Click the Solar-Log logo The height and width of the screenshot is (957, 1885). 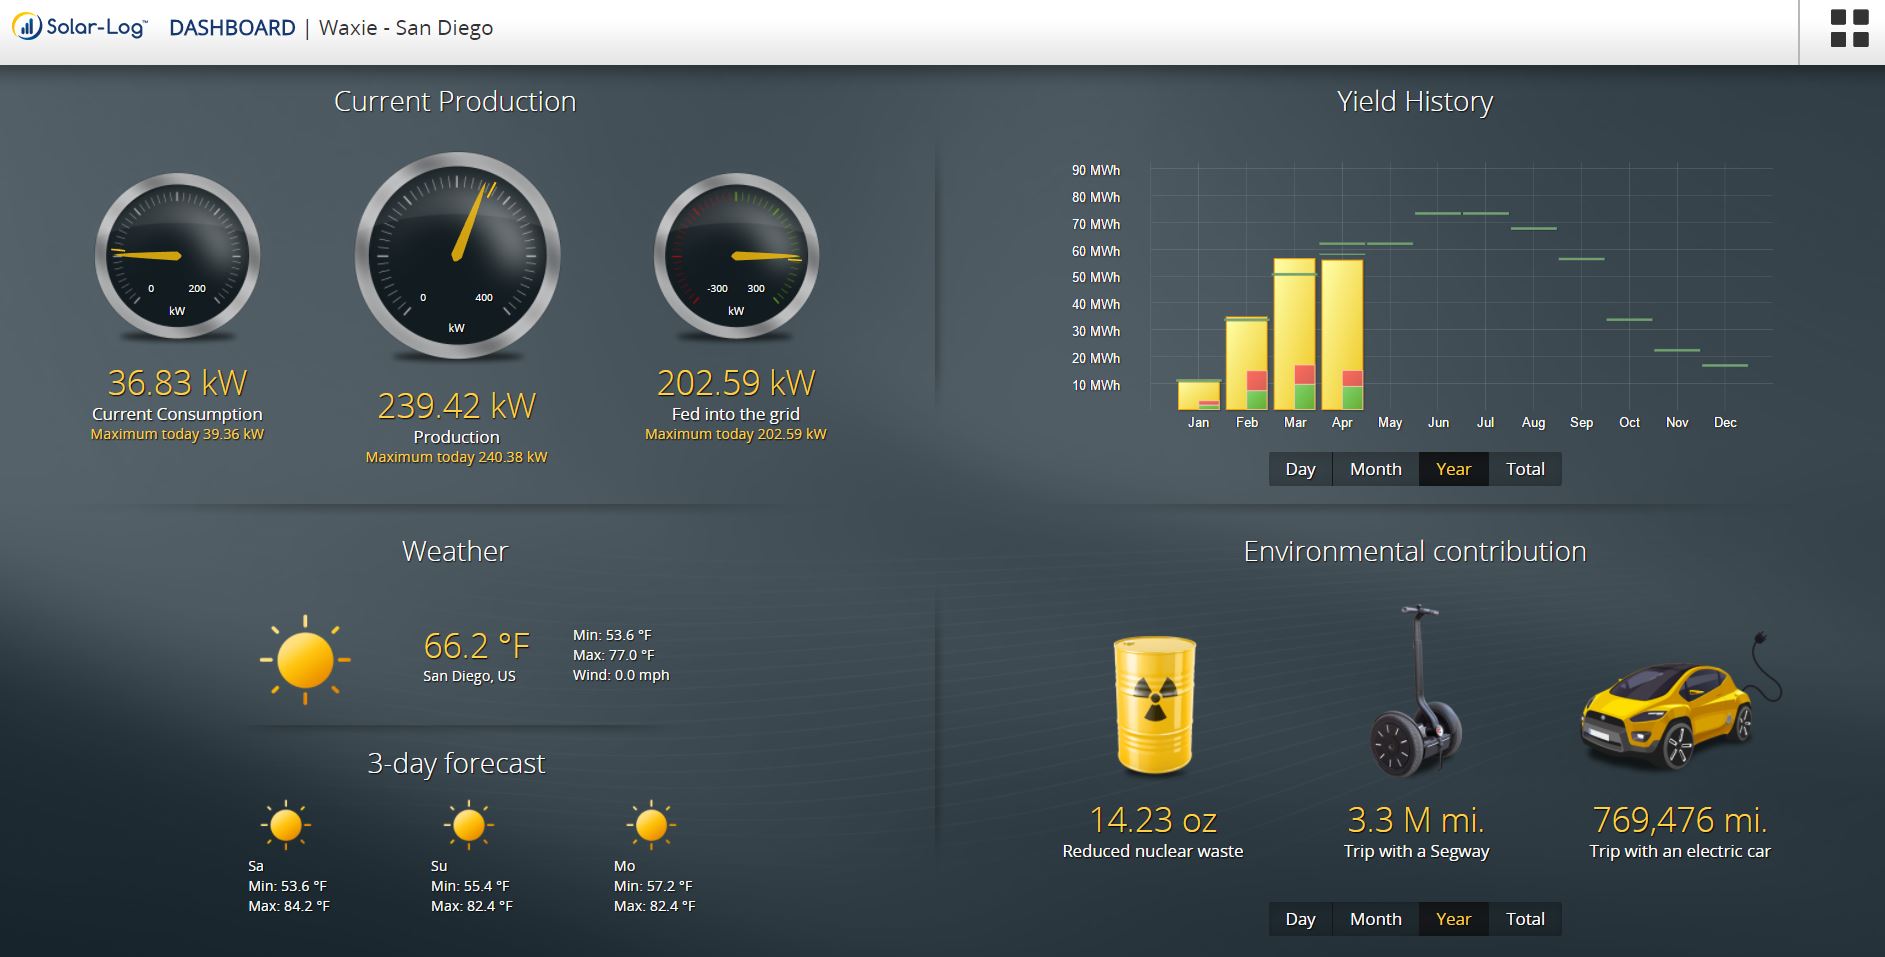pyautogui.click(x=80, y=28)
